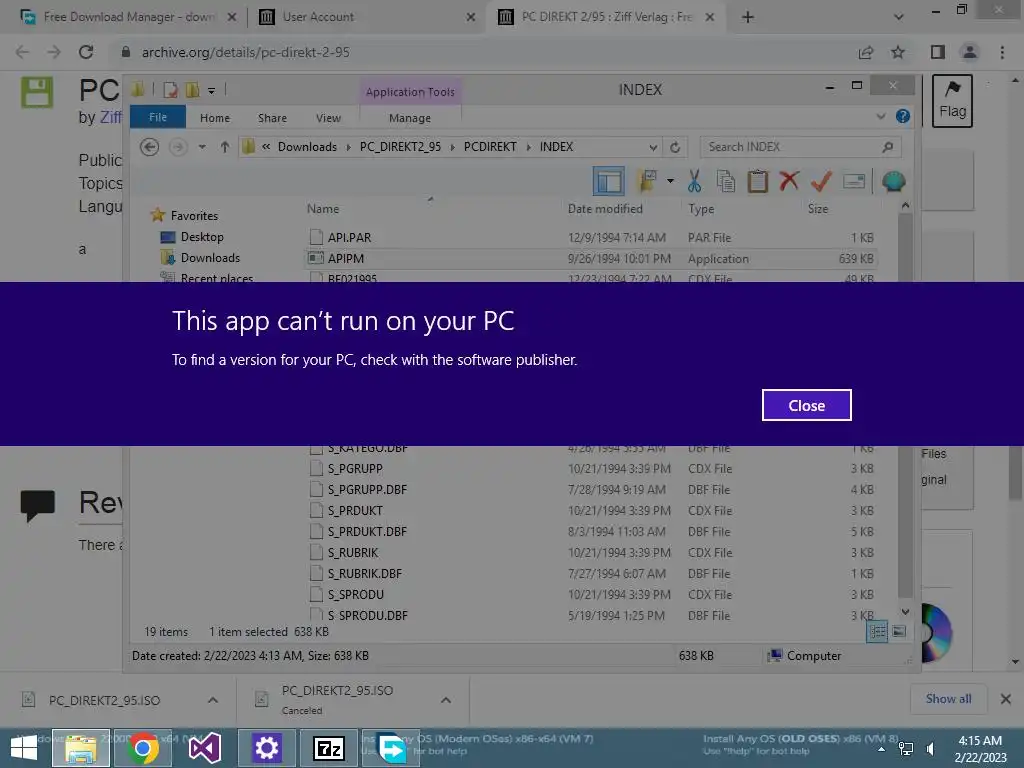Image resolution: width=1024 pixels, height=768 pixels.
Task: Open Visual Studio from the taskbar
Action: tap(204, 748)
